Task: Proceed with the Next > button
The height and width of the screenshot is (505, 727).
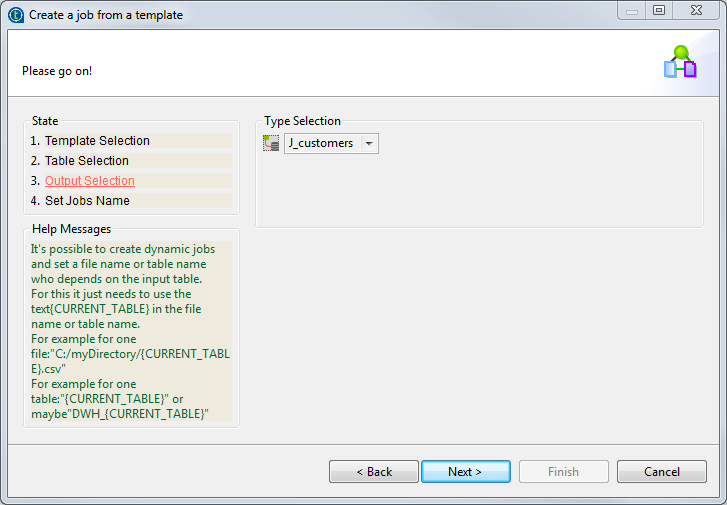Action: coord(466,472)
